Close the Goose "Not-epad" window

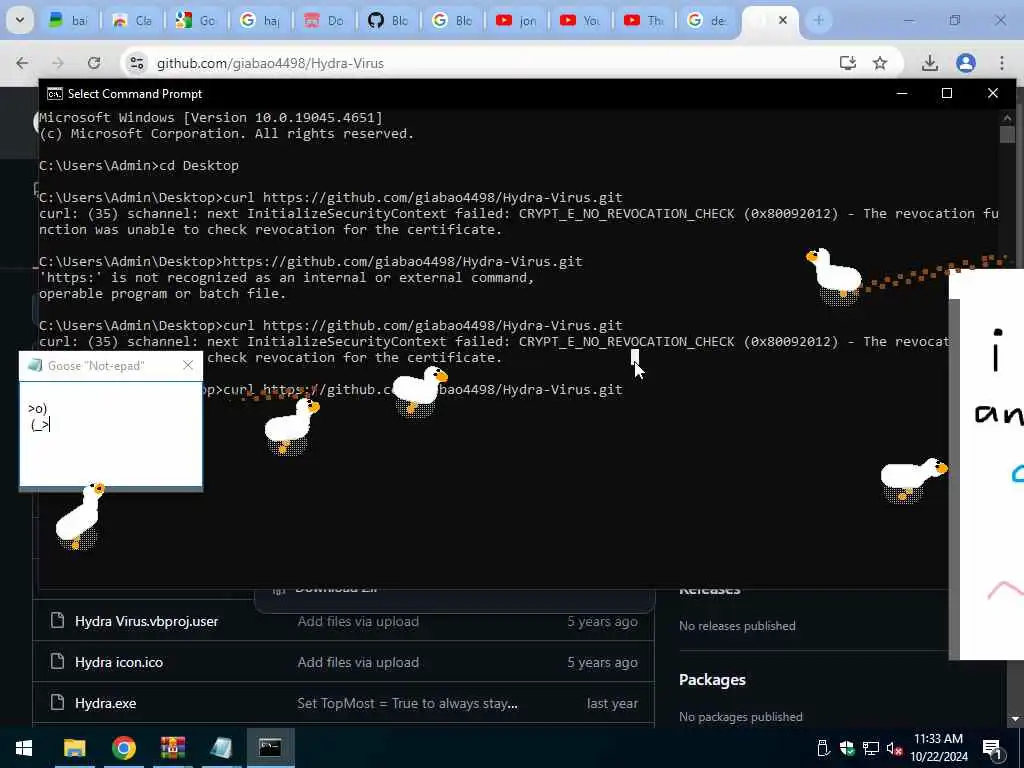(188, 365)
